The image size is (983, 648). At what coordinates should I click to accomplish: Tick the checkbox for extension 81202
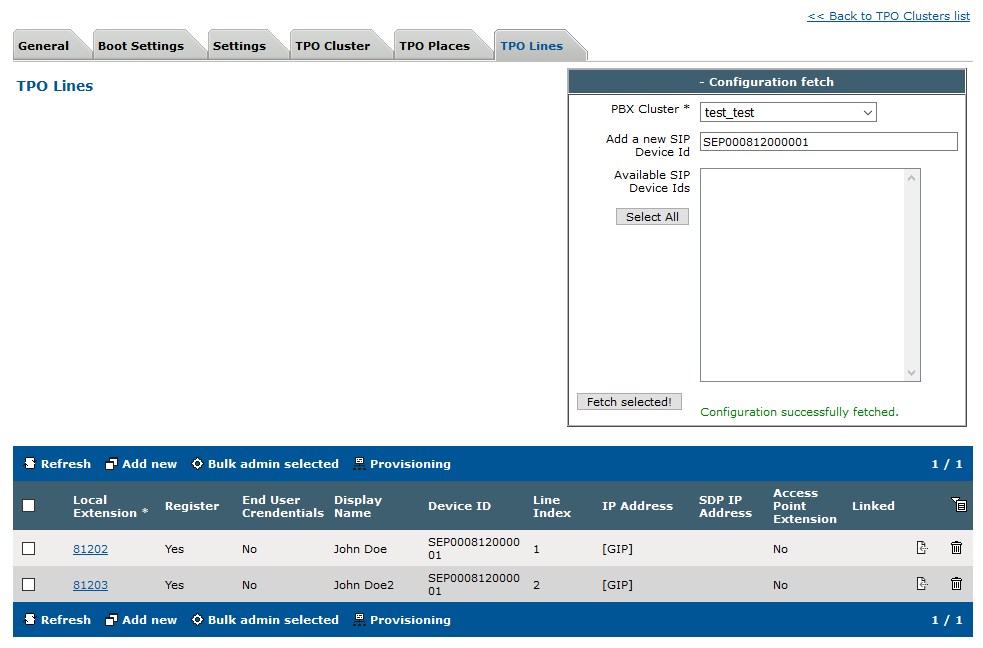[x=29, y=549]
